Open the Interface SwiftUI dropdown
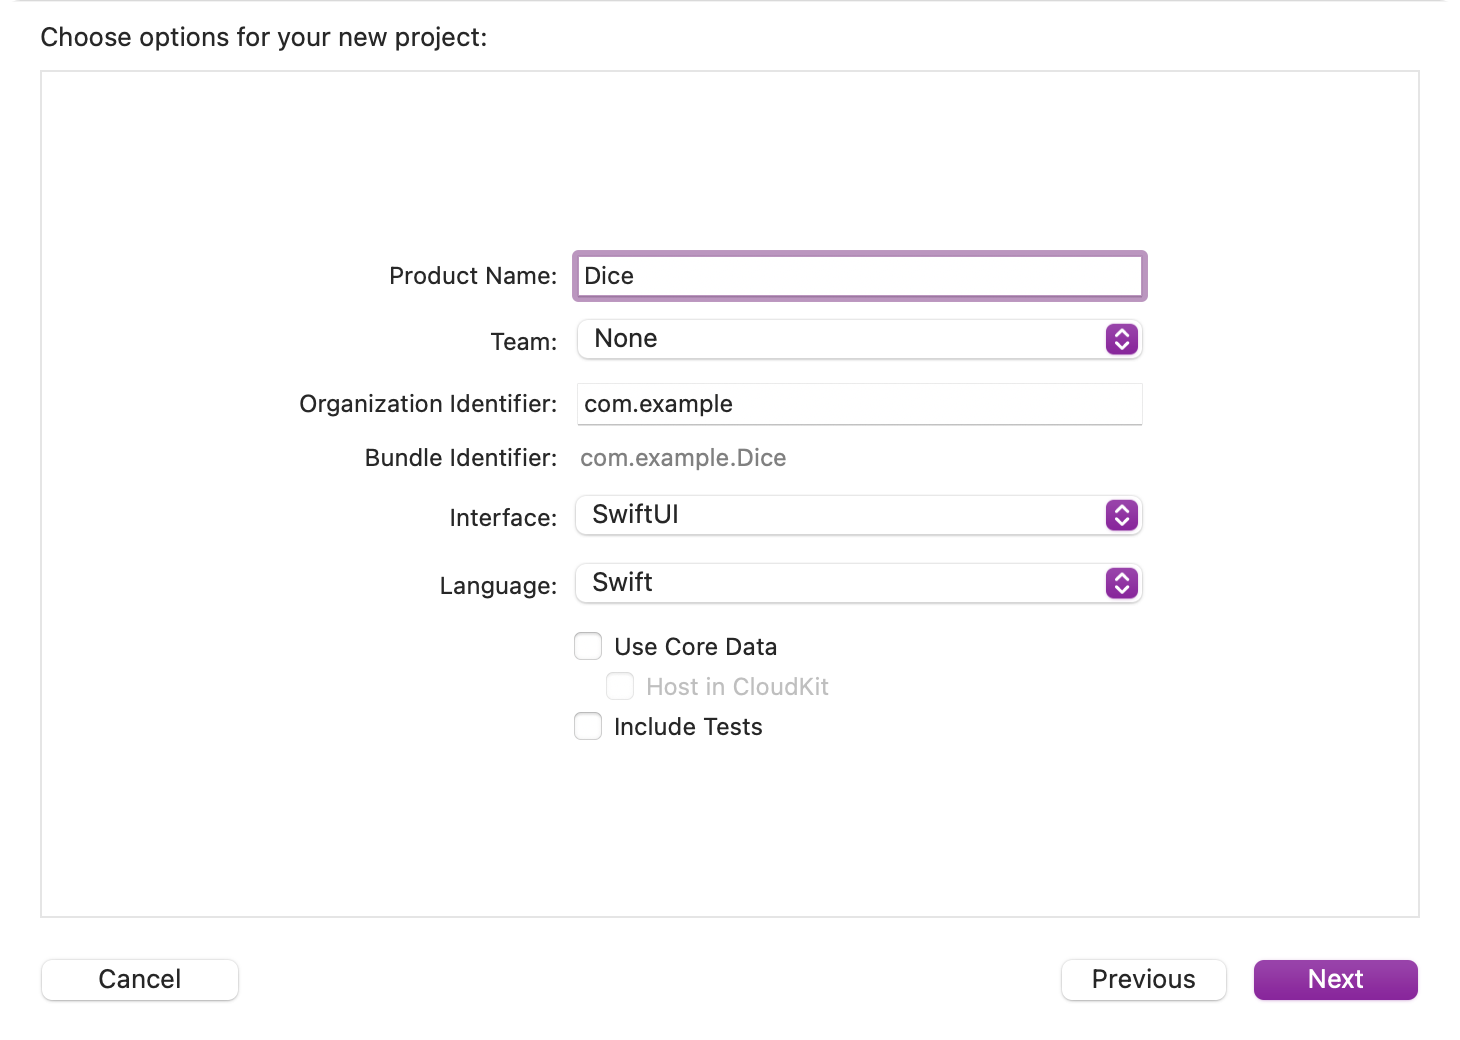Viewport: 1460px width, 1040px height. tap(859, 515)
